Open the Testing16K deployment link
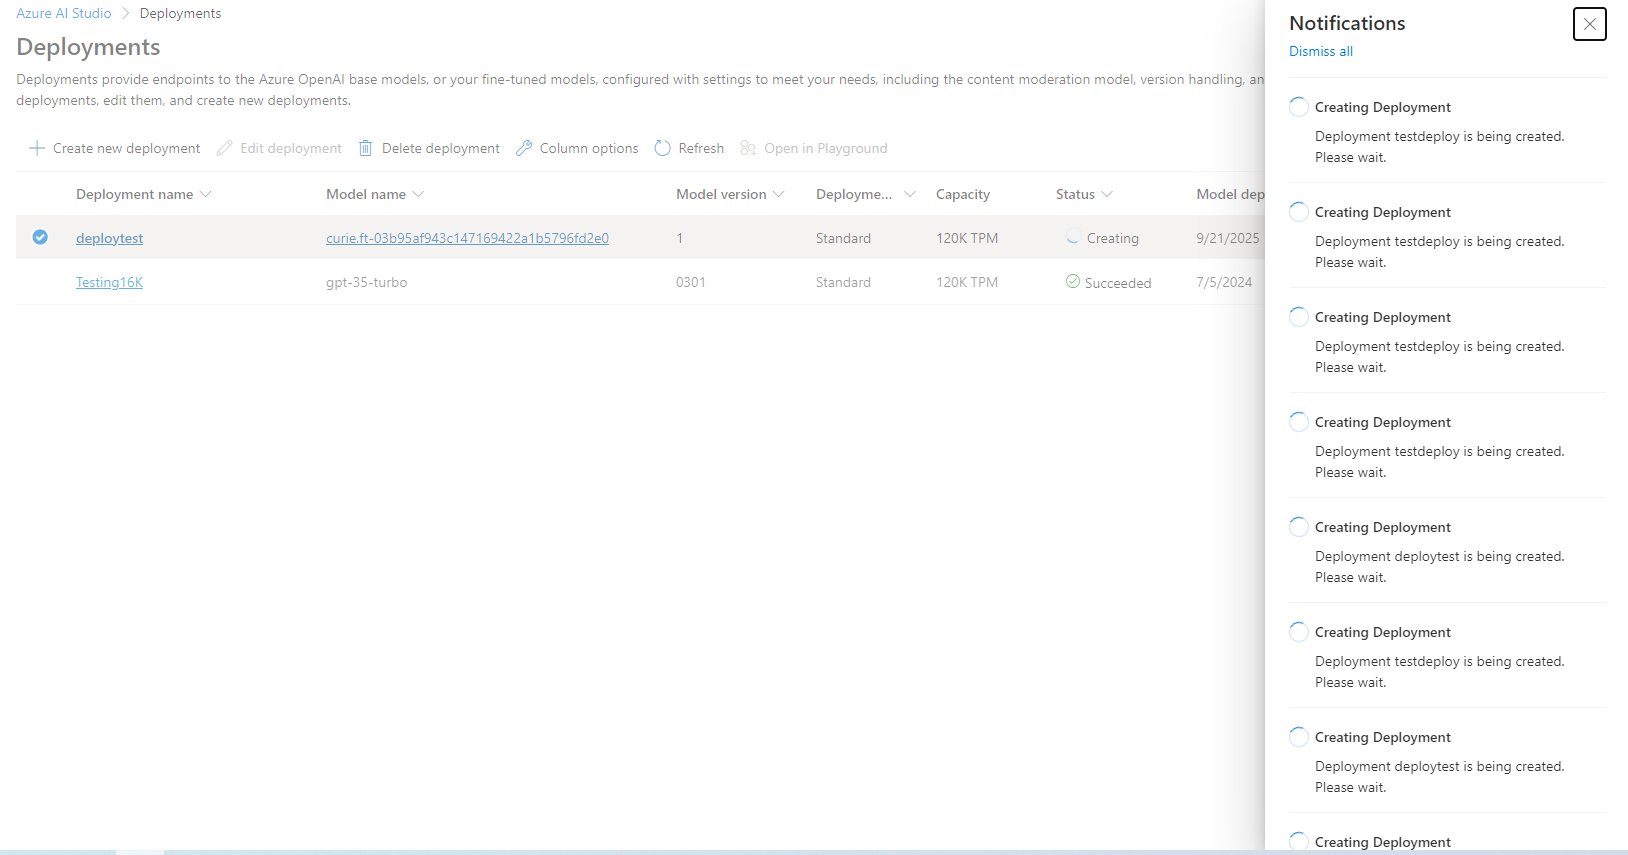The width and height of the screenshot is (1628, 855). 109,282
